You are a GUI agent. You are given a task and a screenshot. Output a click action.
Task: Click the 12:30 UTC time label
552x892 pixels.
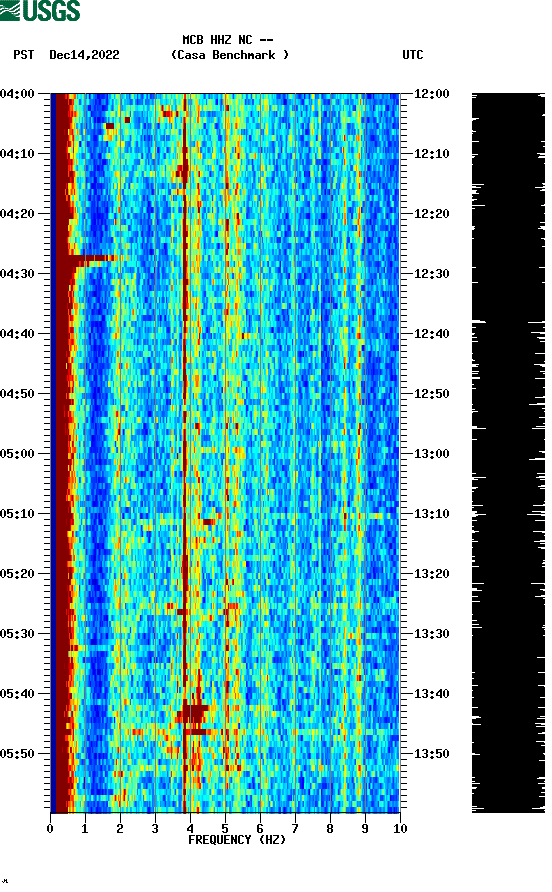pyautogui.click(x=431, y=274)
